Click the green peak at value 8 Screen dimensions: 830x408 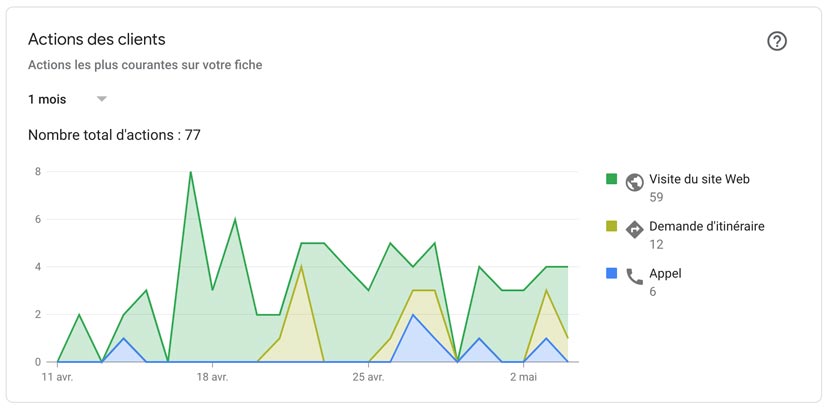pyautogui.click(x=190, y=172)
